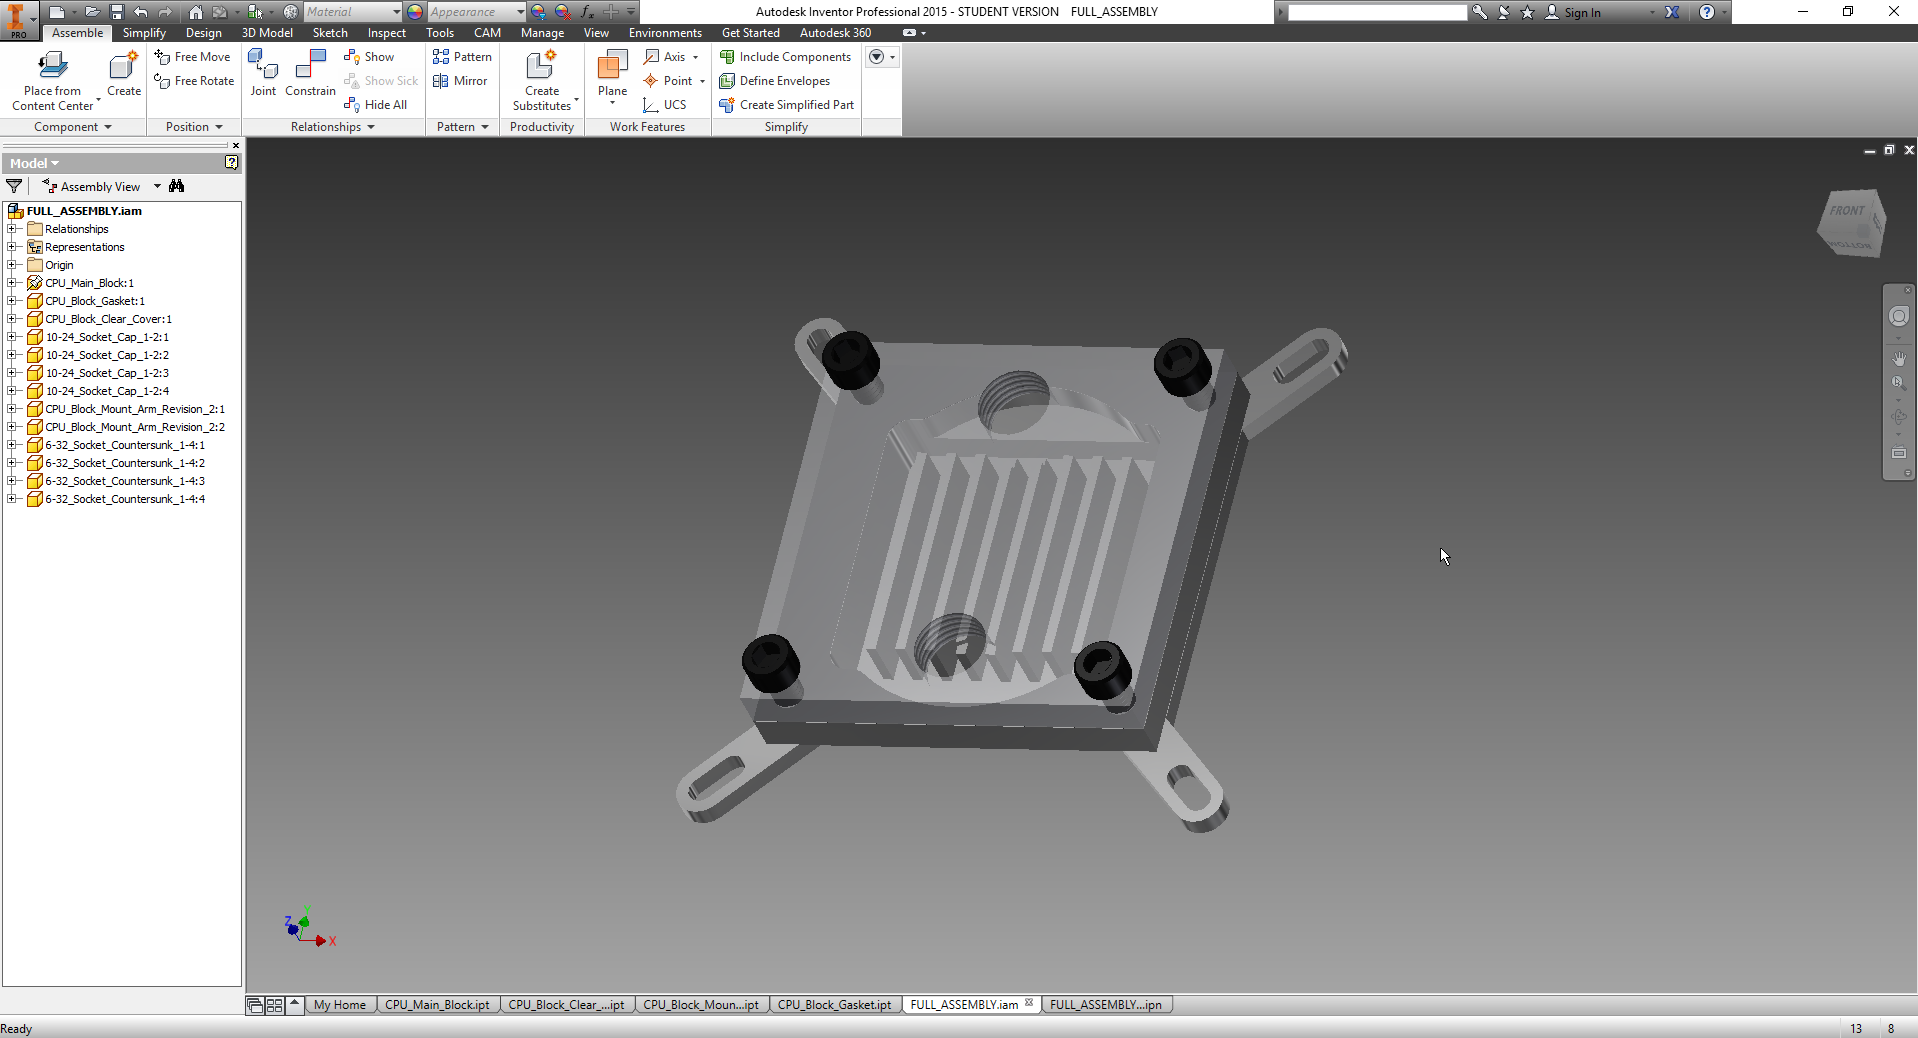Click the ViewCube FRONT face
The height and width of the screenshot is (1038, 1918).
(x=1846, y=212)
